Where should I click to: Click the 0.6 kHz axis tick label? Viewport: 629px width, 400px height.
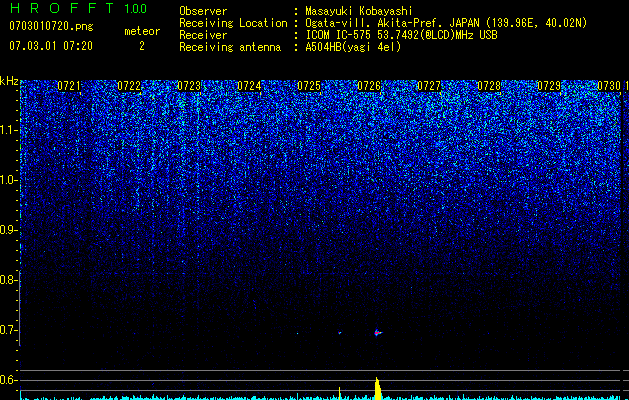click(8, 380)
